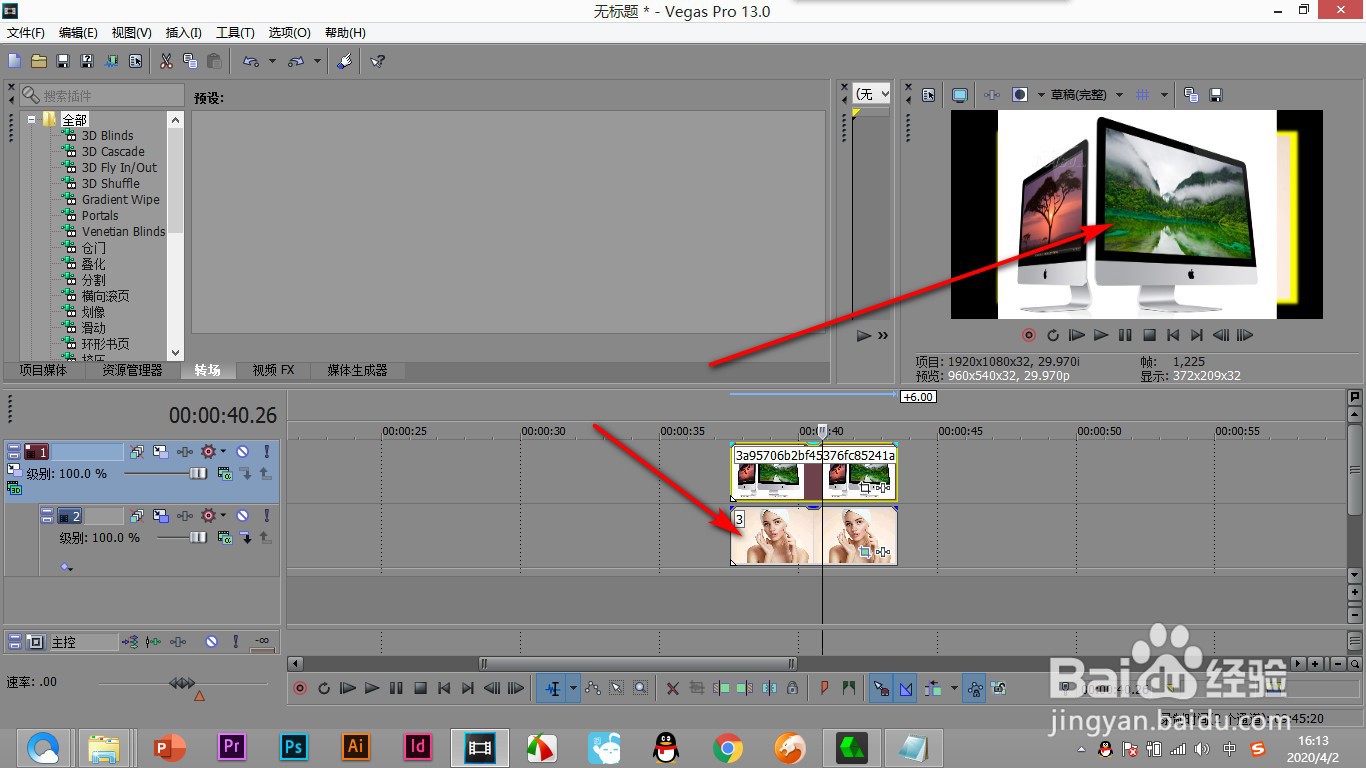Open the 文件(F) menu
The width and height of the screenshot is (1366, 768).
pos(26,33)
